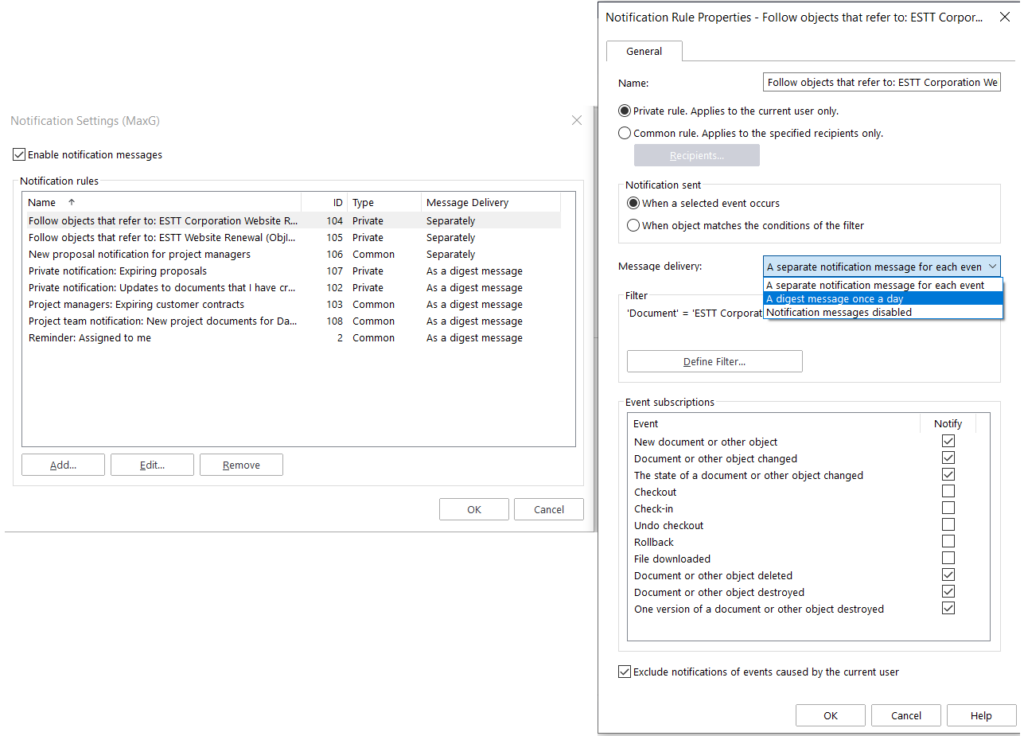1024x736 pixels.
Task: Click the Define Filter button
Action: tap(713, 361)
